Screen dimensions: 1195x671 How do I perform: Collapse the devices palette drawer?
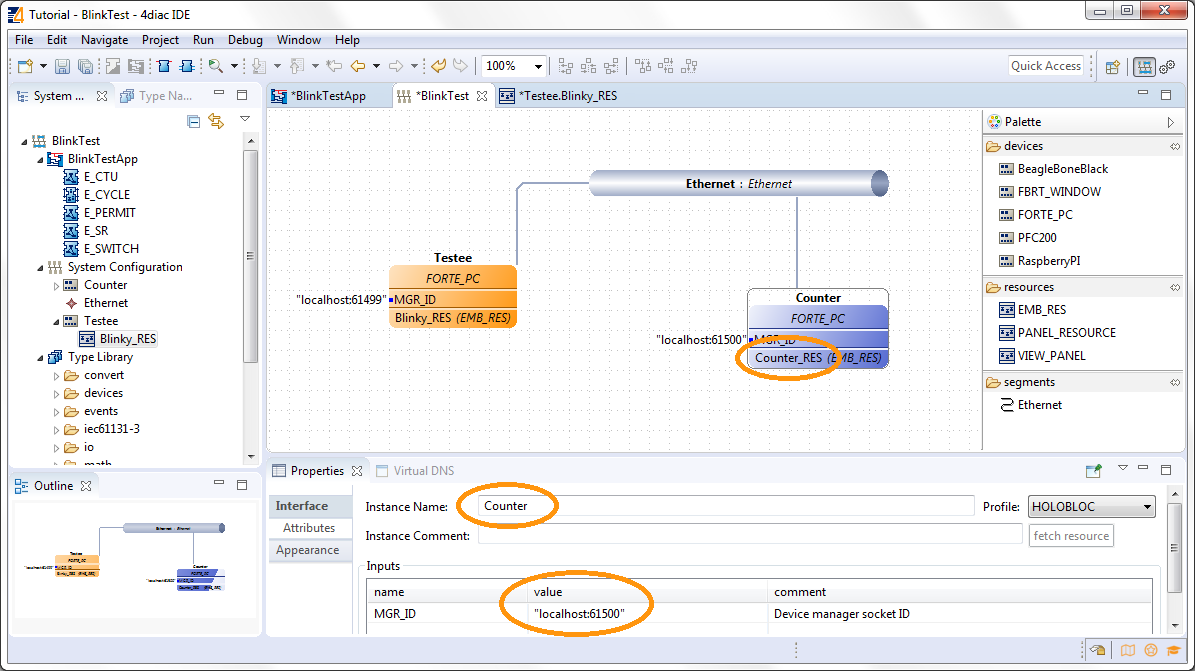(x=1175, y=146)
